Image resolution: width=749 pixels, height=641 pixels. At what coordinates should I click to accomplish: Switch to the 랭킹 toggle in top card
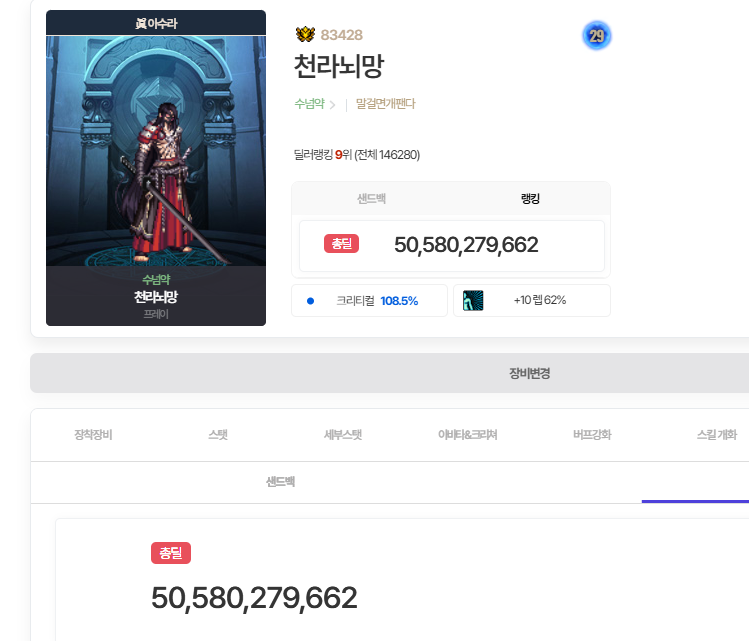coord(530,199)
